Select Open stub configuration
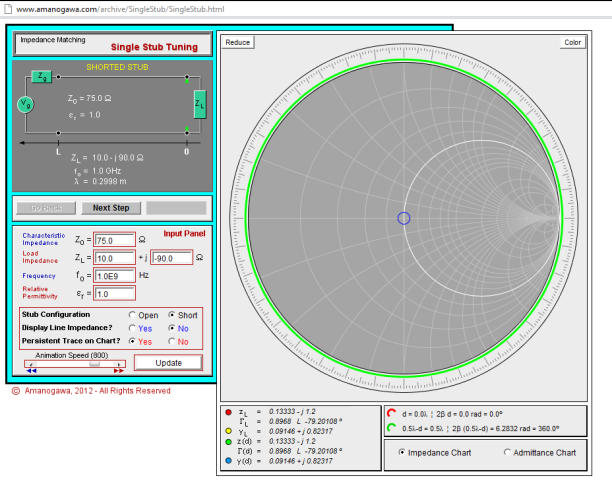This screenshot has width=612, height=480. 132,315
